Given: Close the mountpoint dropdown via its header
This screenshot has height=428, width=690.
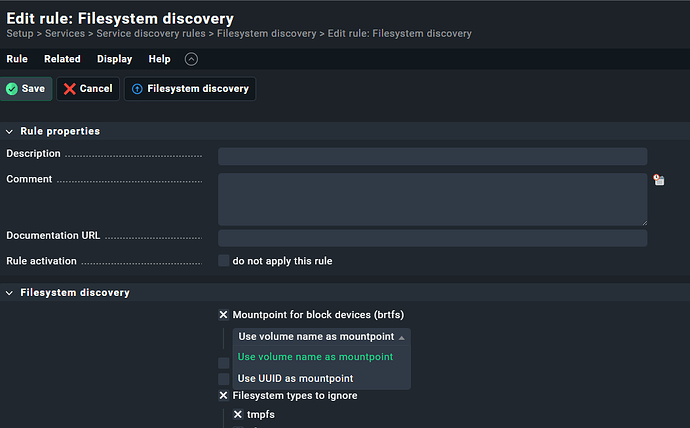Looking at the screenshot, I should [321, 337].
